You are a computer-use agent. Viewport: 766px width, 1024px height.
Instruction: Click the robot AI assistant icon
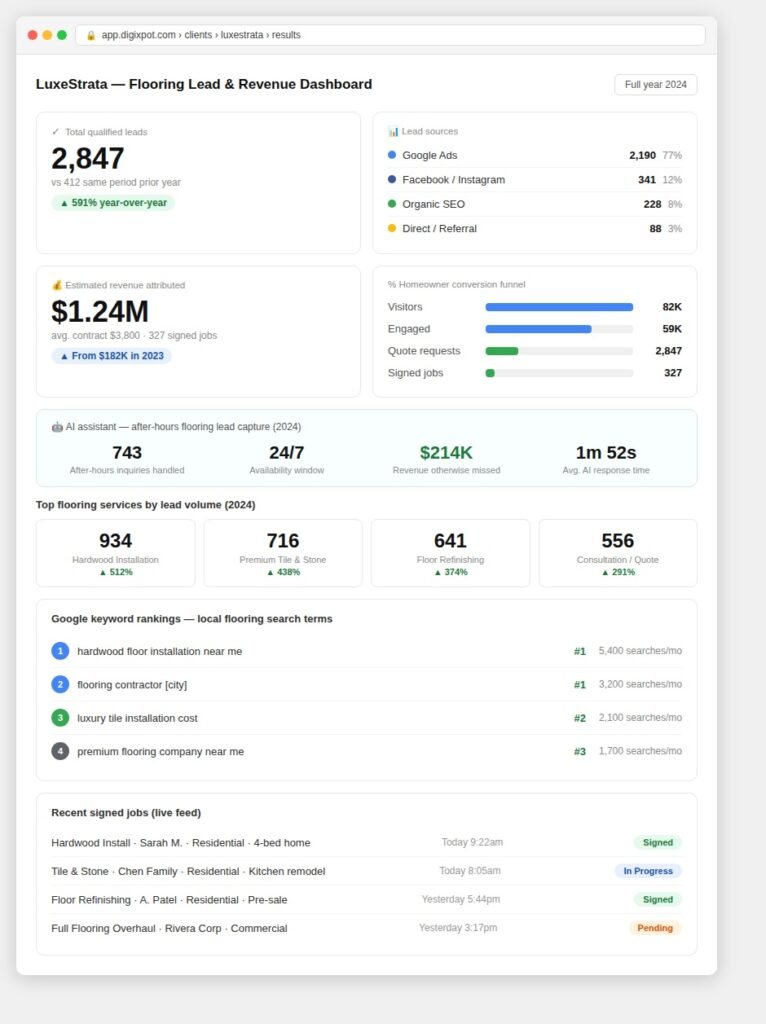pos(57,426)
